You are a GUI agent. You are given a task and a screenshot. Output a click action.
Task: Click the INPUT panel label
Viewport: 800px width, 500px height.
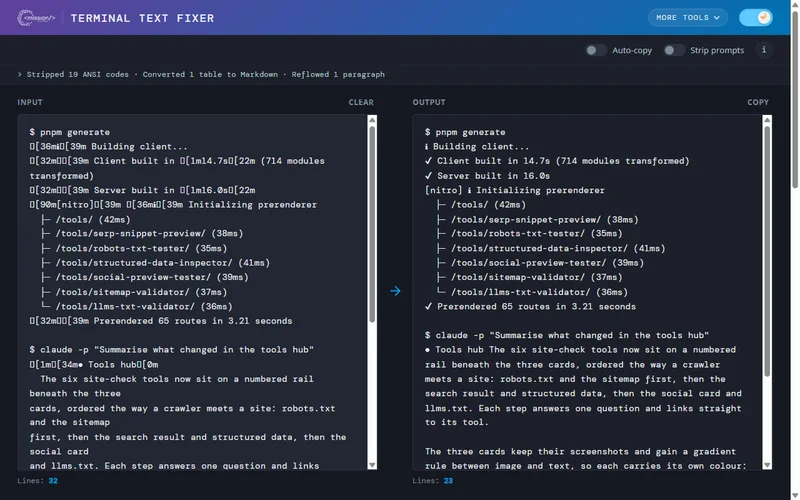(x=30, y=102)
